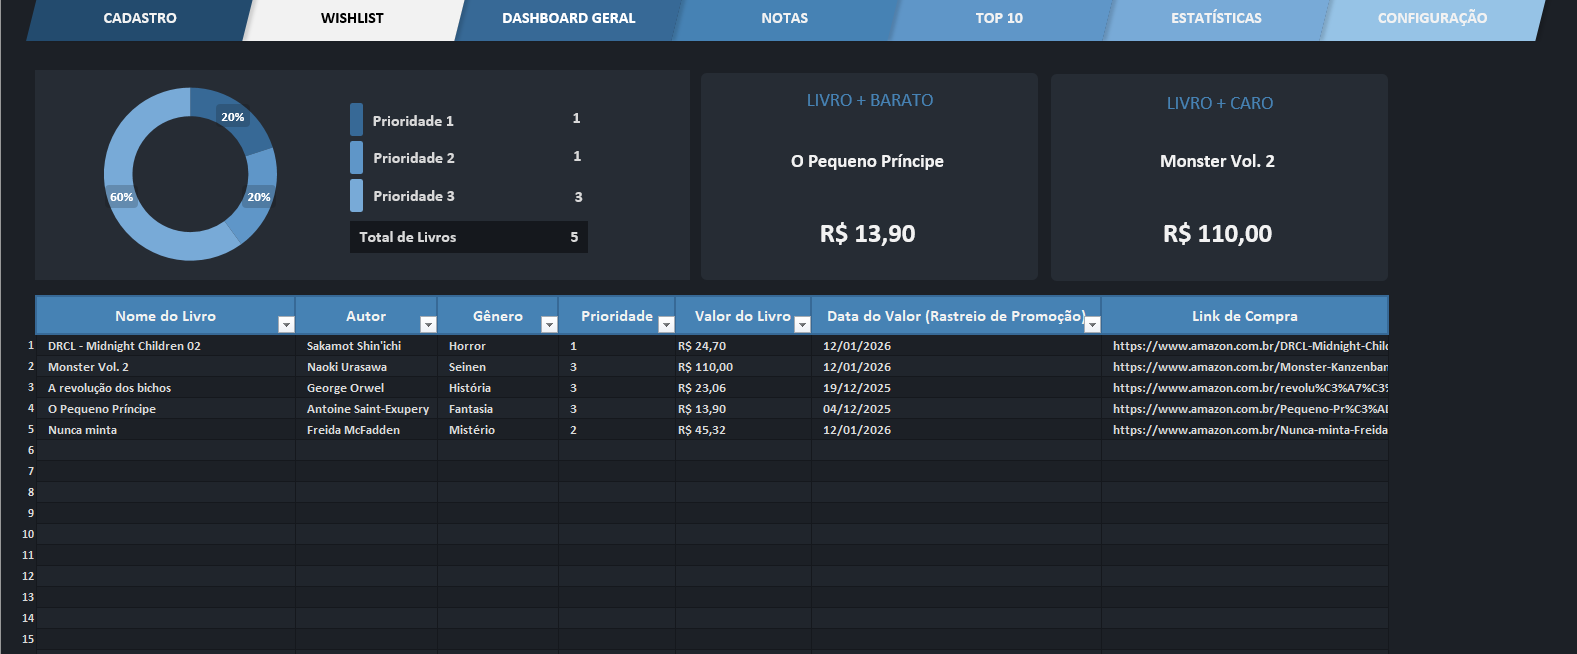Expand the Autor column filter arrow
The image size is (1577, 654).
pyautogui.click(x=428, y=324)
